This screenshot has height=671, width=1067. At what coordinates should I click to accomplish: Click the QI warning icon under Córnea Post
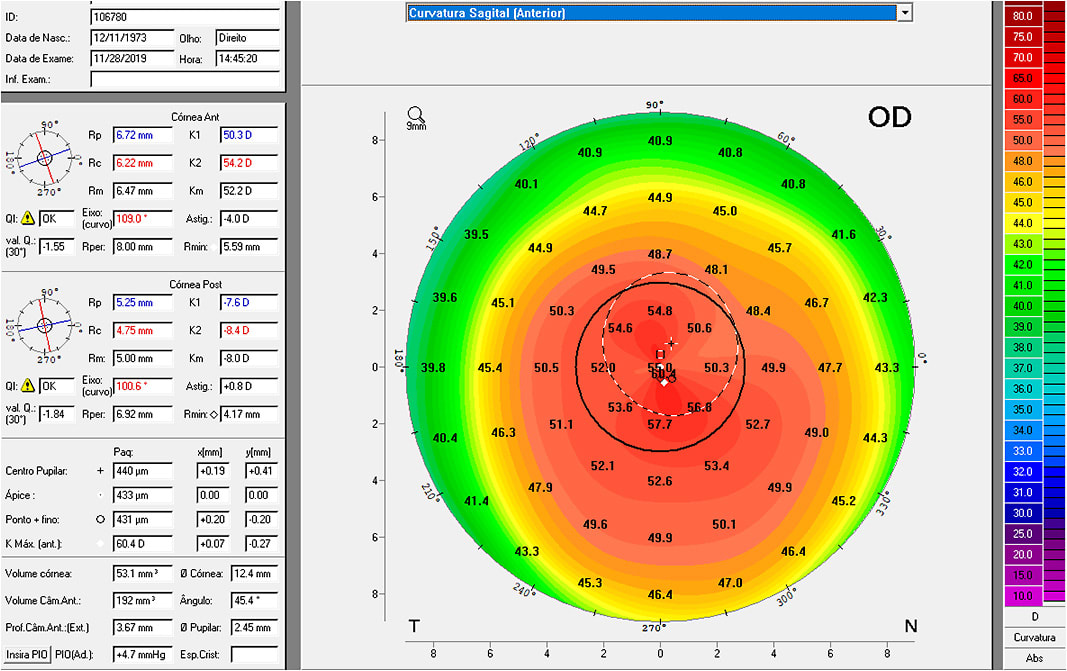(27, 385)
